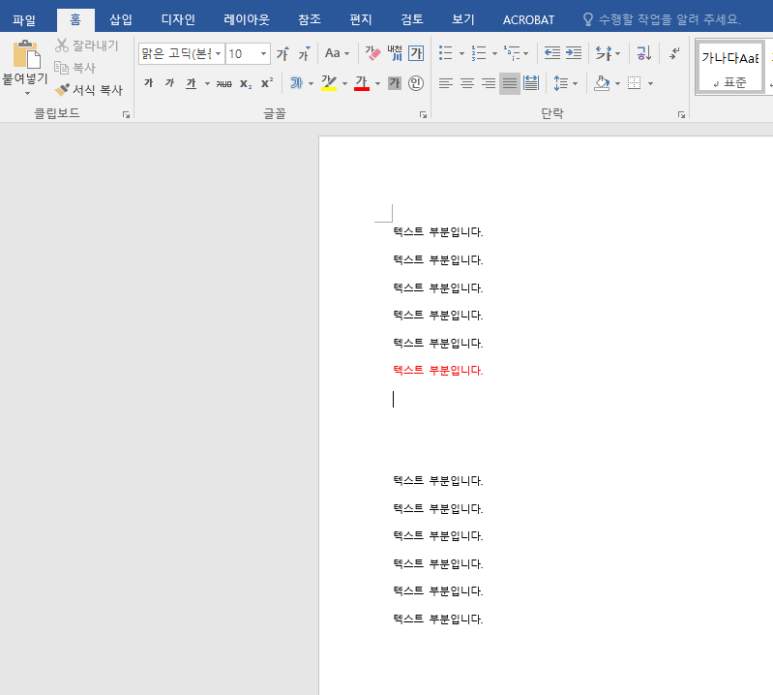
Task: Toggle bold formatting
Action: tap(148, 83)
